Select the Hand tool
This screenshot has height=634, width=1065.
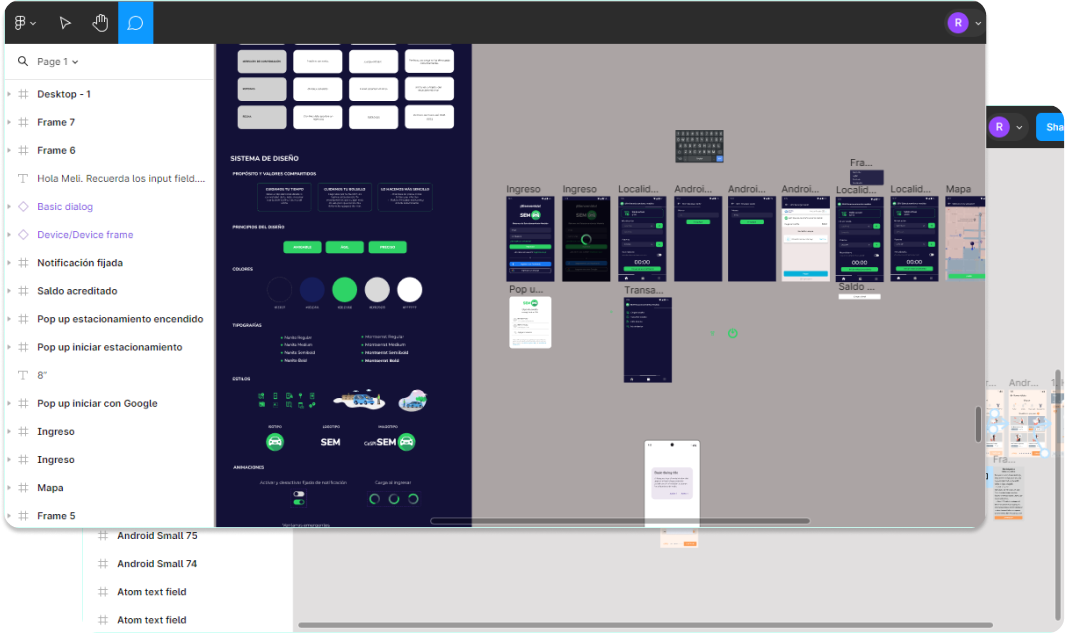click(x=101, y=23)
